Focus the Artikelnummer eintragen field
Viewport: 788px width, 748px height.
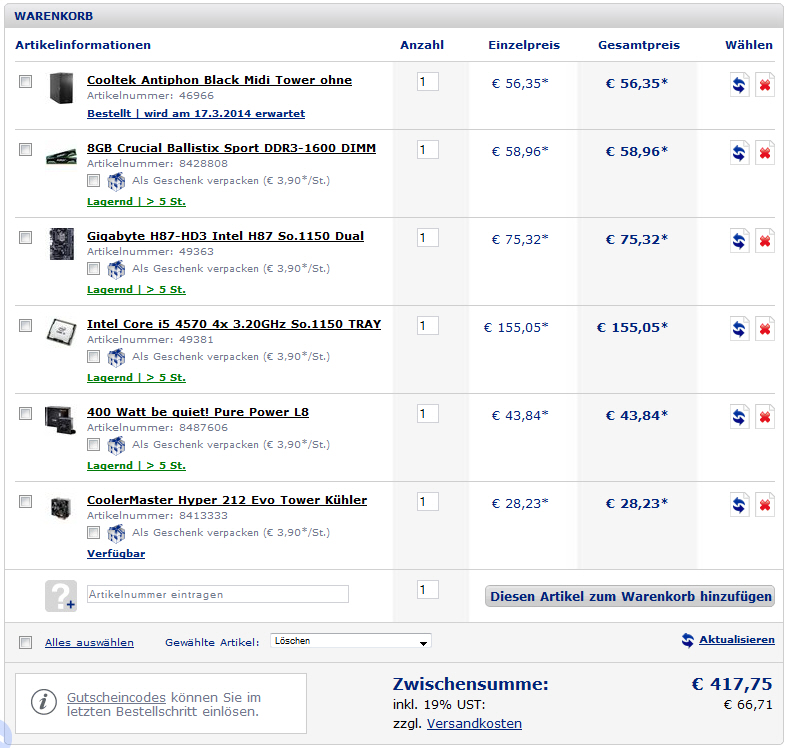[218, 594]
